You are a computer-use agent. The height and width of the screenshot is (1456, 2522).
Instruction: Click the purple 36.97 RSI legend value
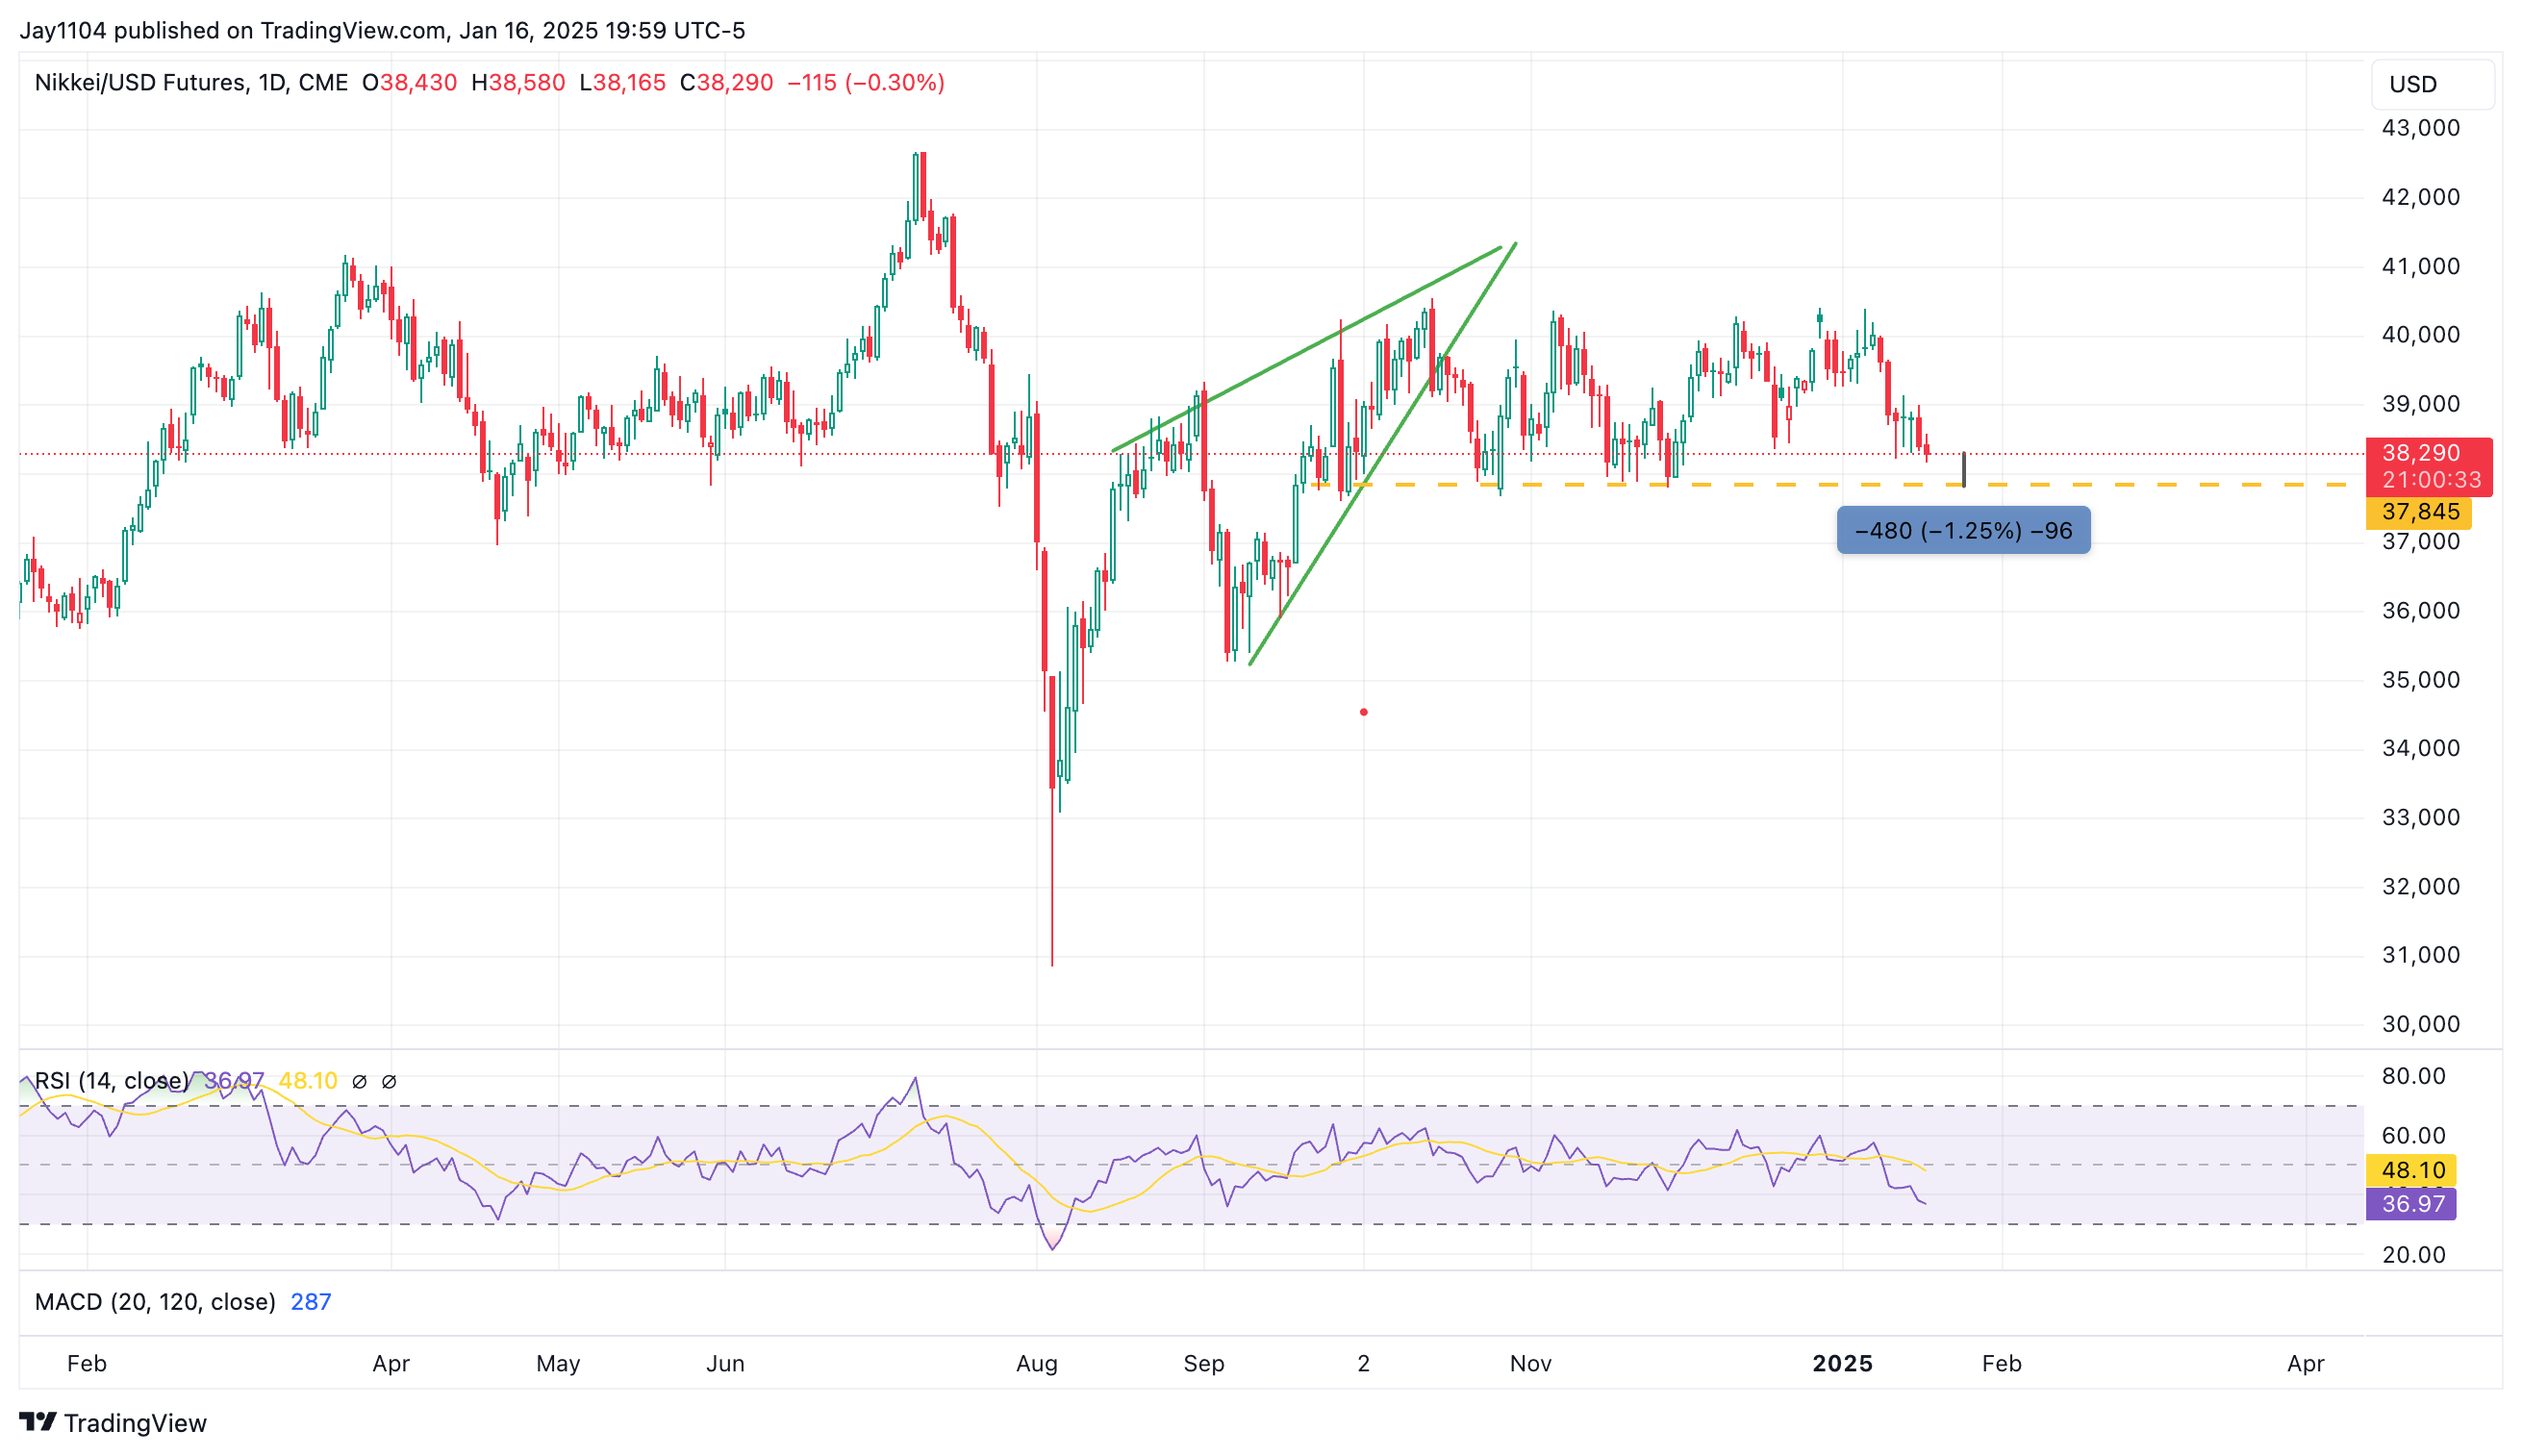[235, 1081]
